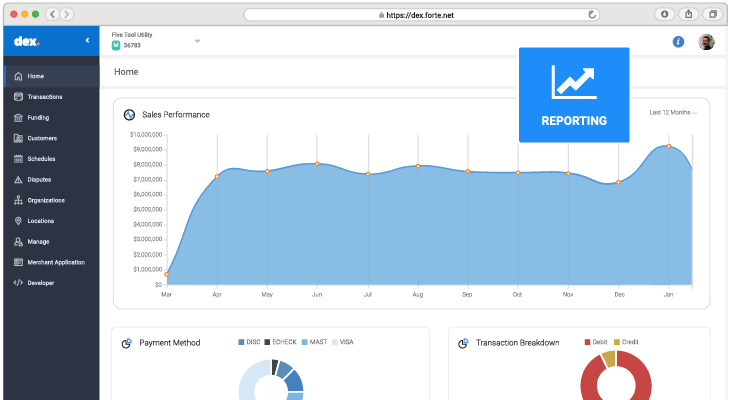Open Developer menu label

[41, 283]
